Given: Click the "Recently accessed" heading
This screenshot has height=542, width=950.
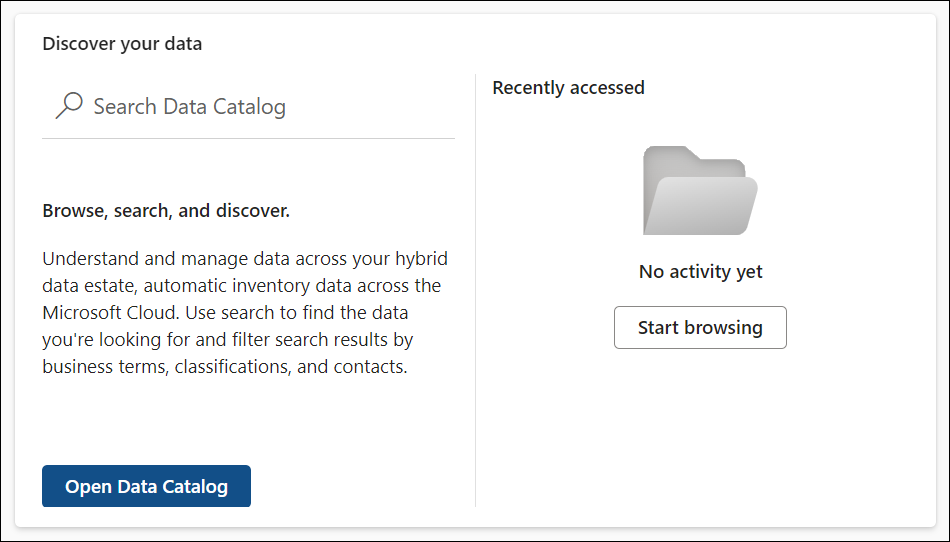Looking at the screenshot, I should [568, 88].
